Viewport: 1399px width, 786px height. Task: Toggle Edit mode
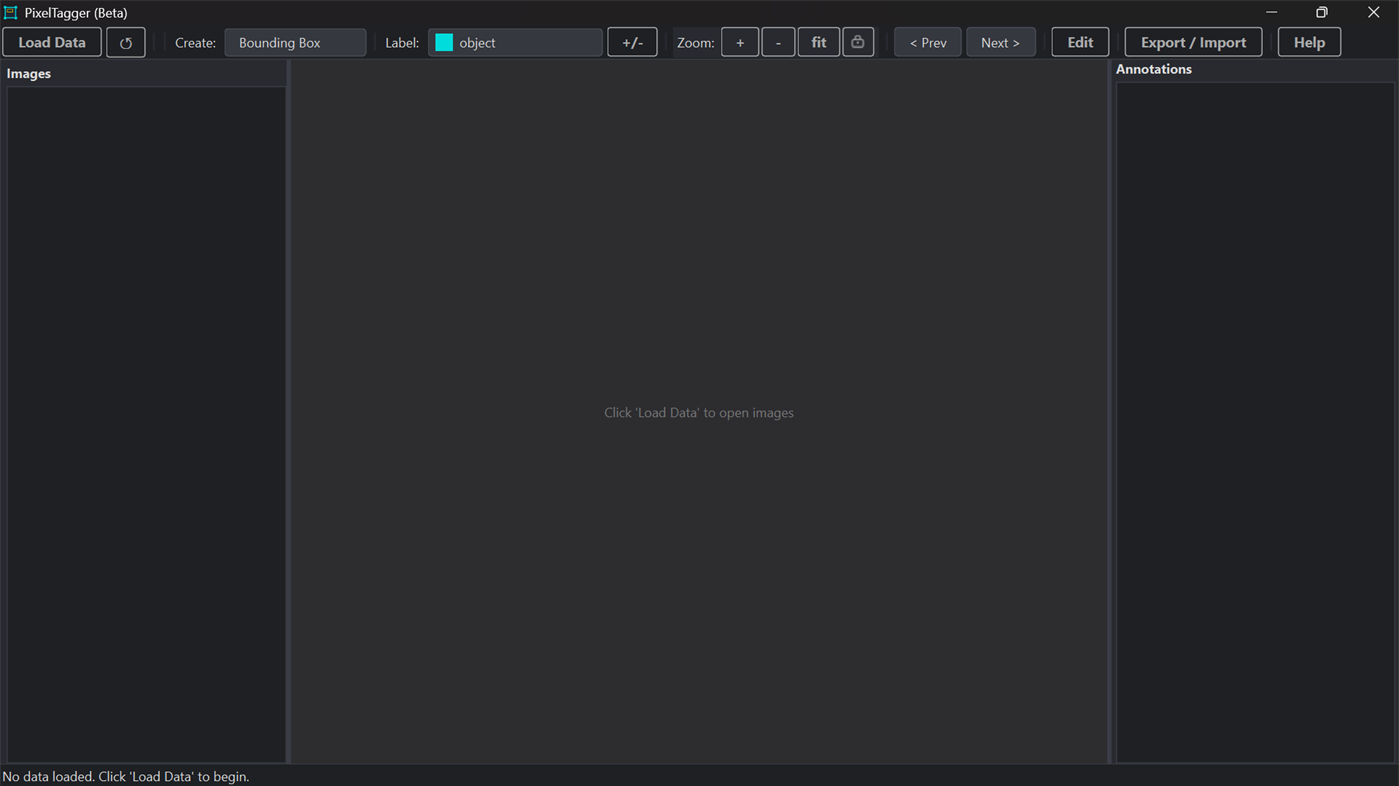(x=1080, y=43)
